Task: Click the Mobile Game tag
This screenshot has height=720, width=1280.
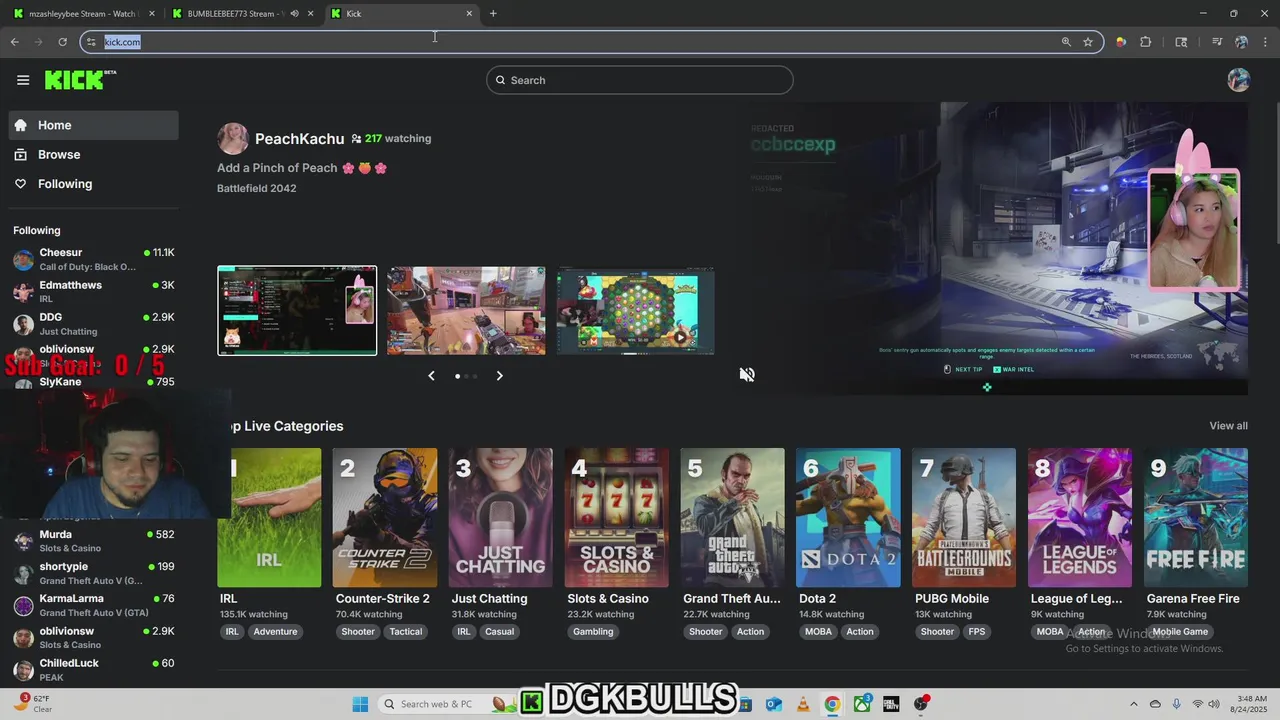Action: (1180, 632)
